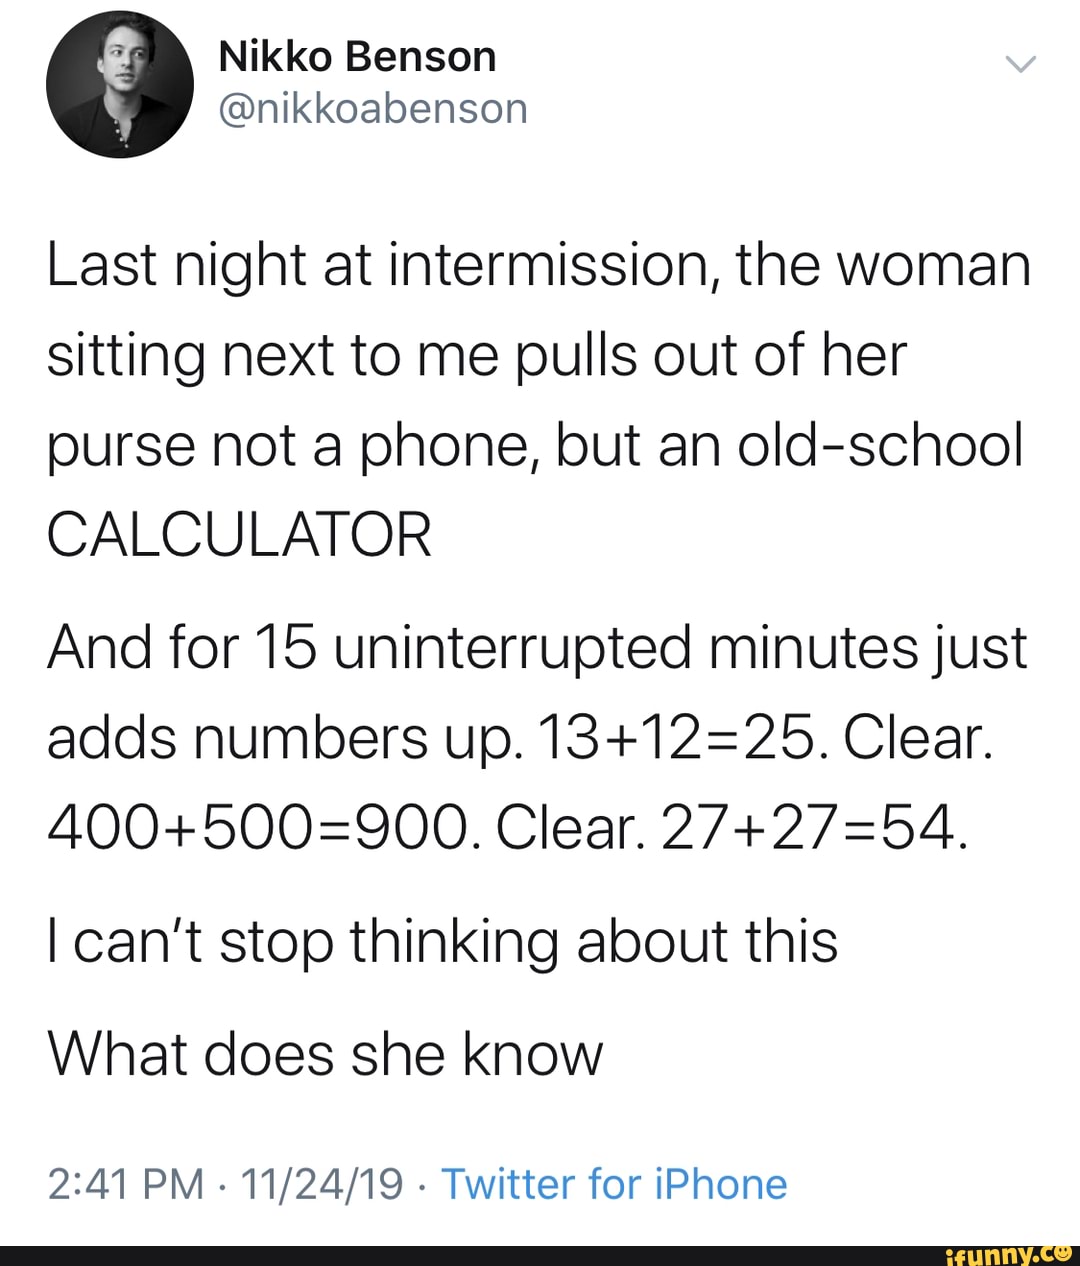Click the word CALCULATOR in the tweet
This screenshot has height=1266, width=1080.
240,534
